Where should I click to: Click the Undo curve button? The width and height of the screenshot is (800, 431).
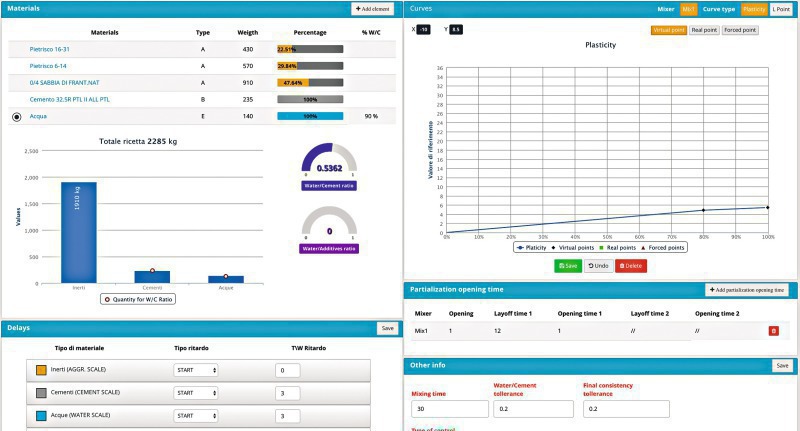(598, 266)
